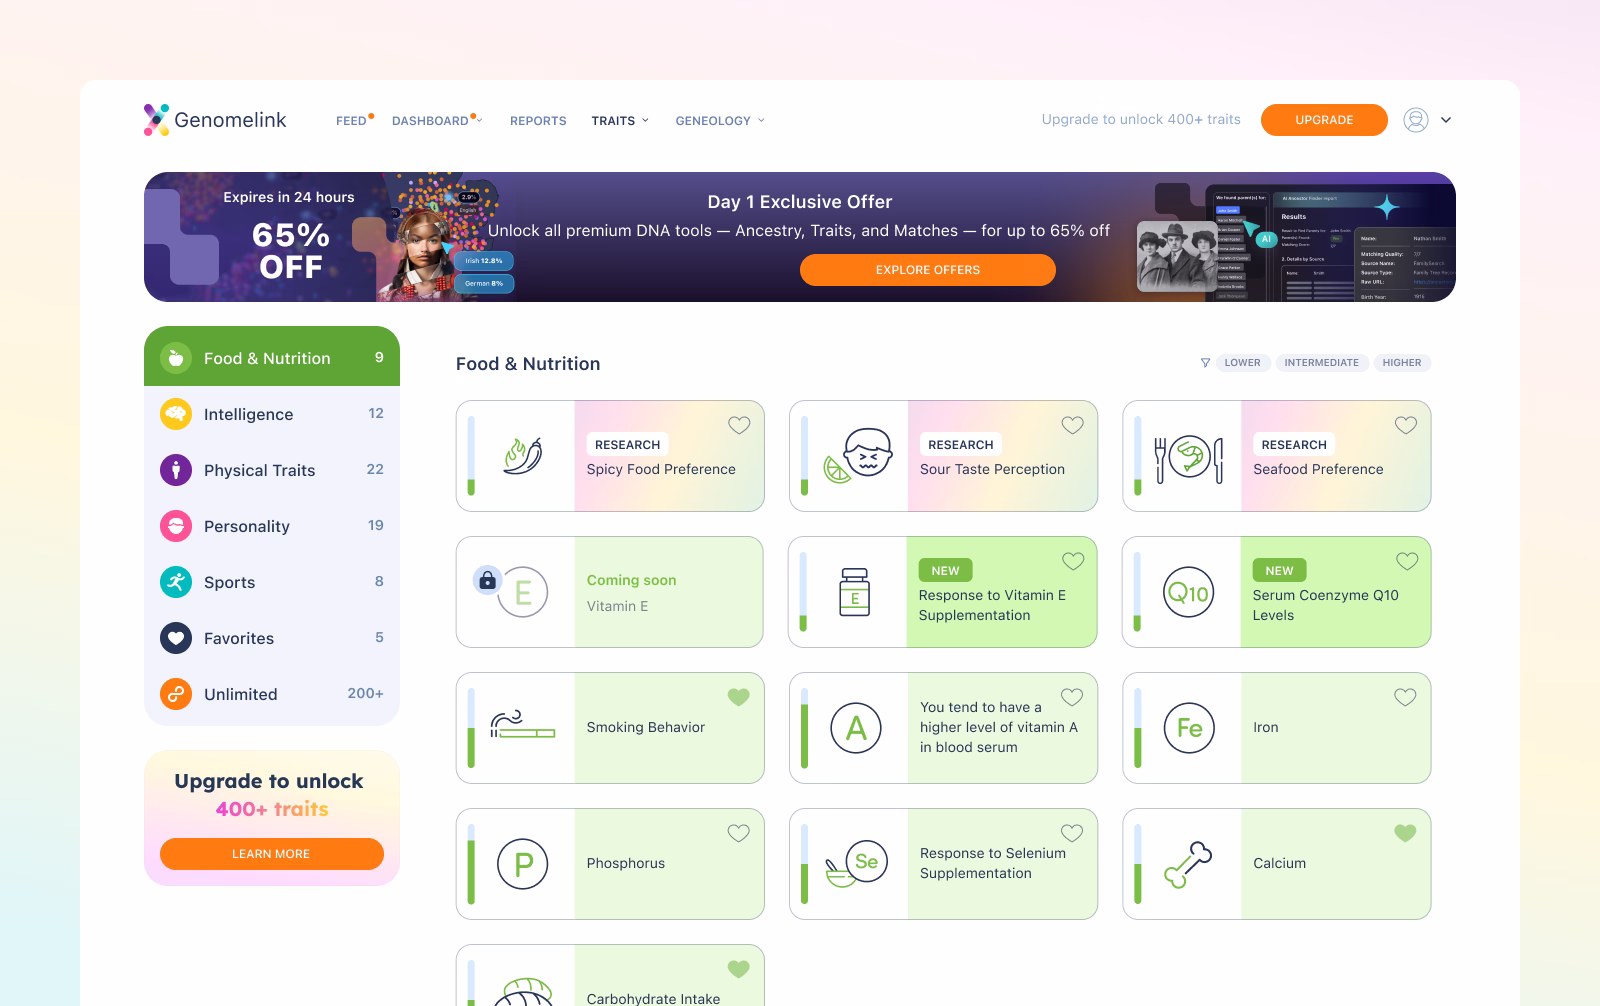The height and width of the screenshot is (1006, 1600).
Task: Favorite Seafood Preference heart
Action: point(1406,425)
